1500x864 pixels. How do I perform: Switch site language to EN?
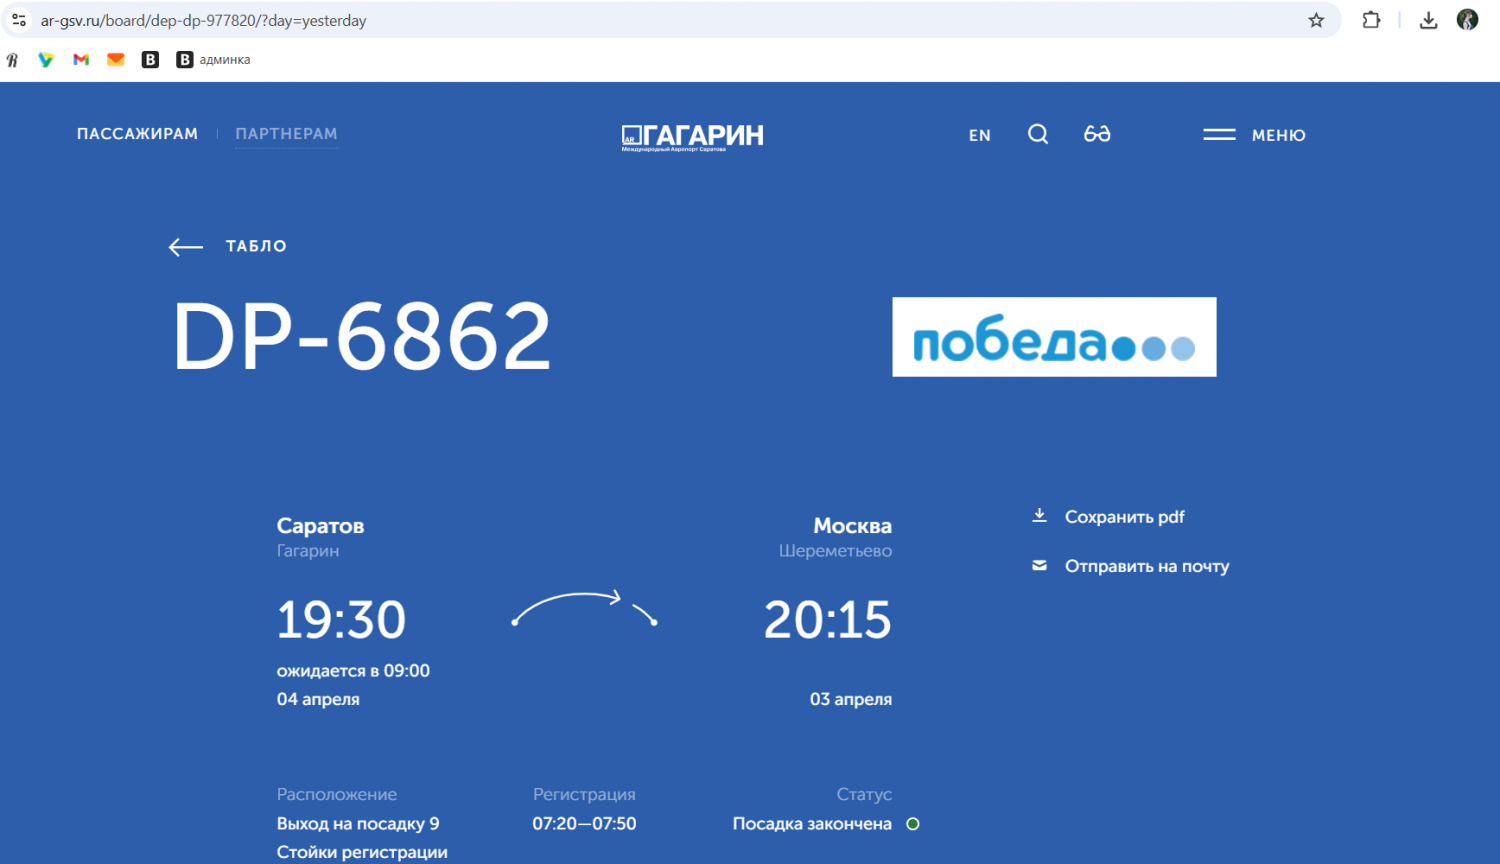(979, 135)
